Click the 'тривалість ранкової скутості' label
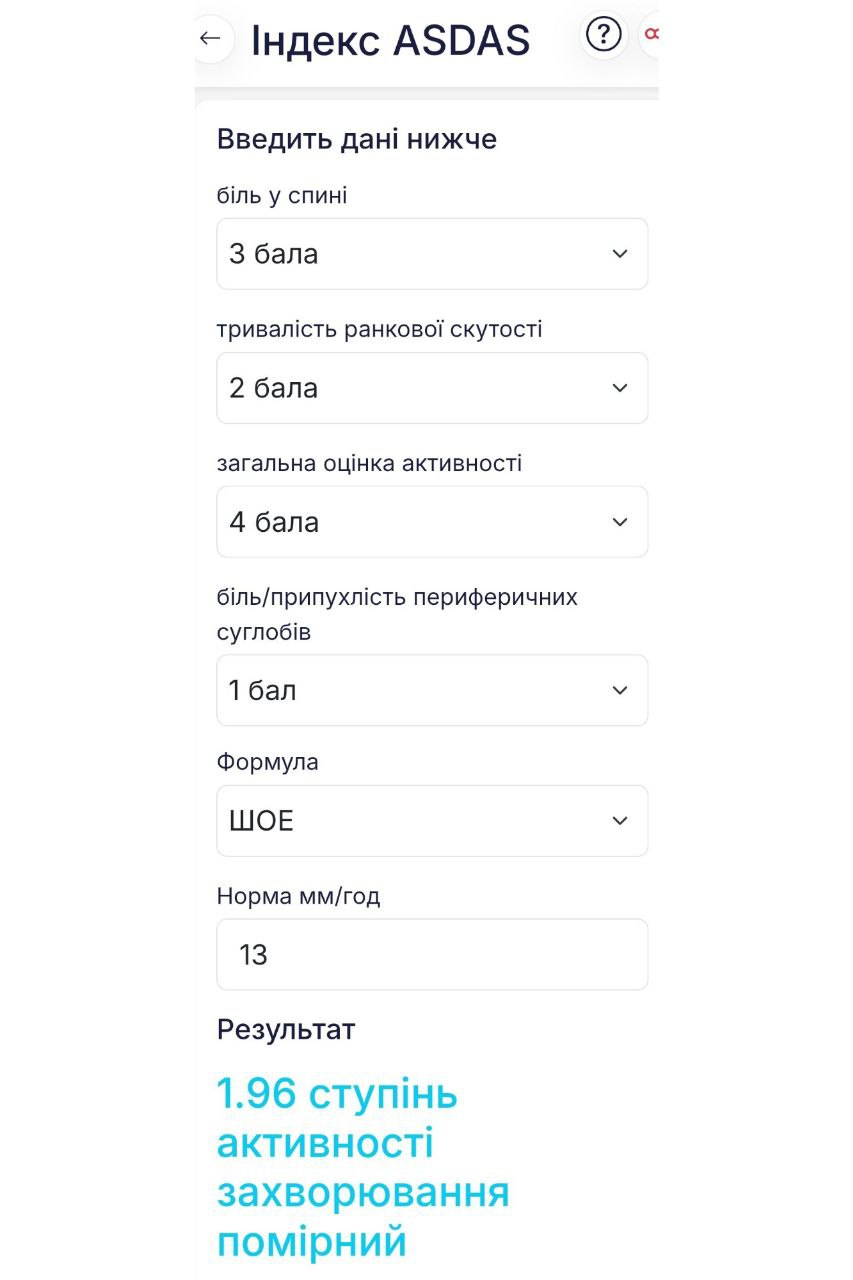Viewport: 853px width, 1280px height. click(x=379, y=329)
